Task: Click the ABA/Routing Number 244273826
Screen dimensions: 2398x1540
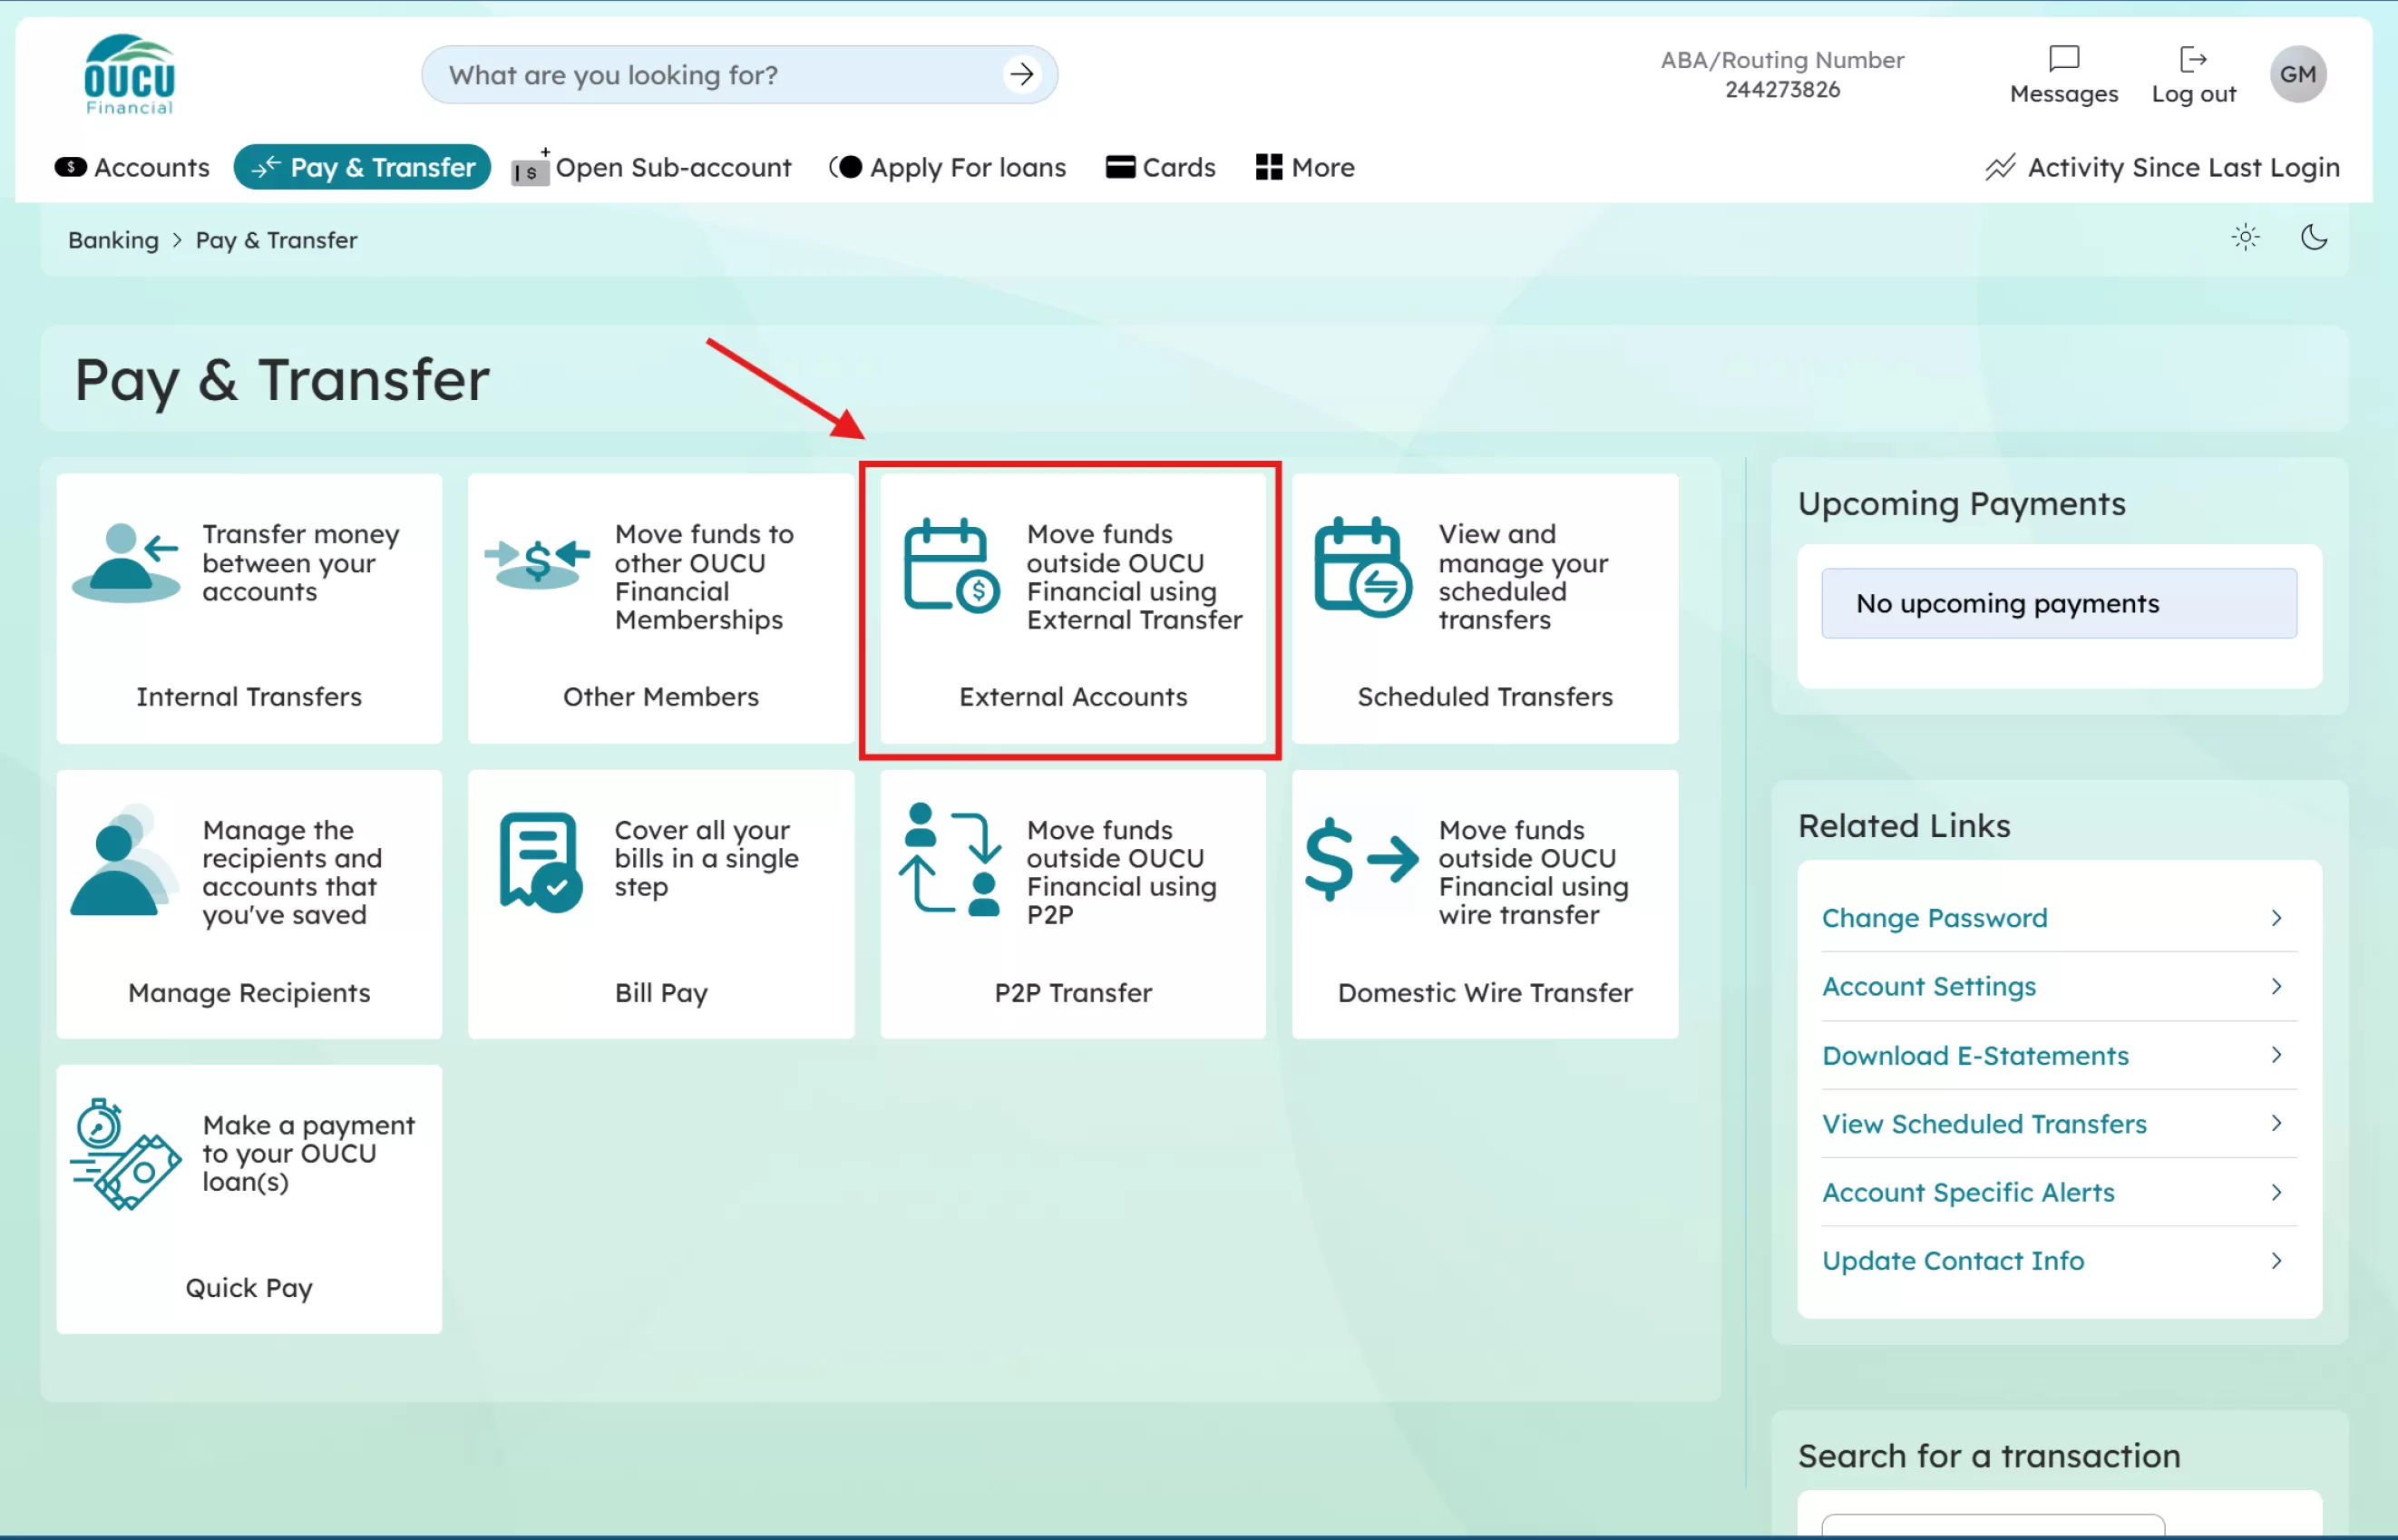Action: coord(1782,75)
